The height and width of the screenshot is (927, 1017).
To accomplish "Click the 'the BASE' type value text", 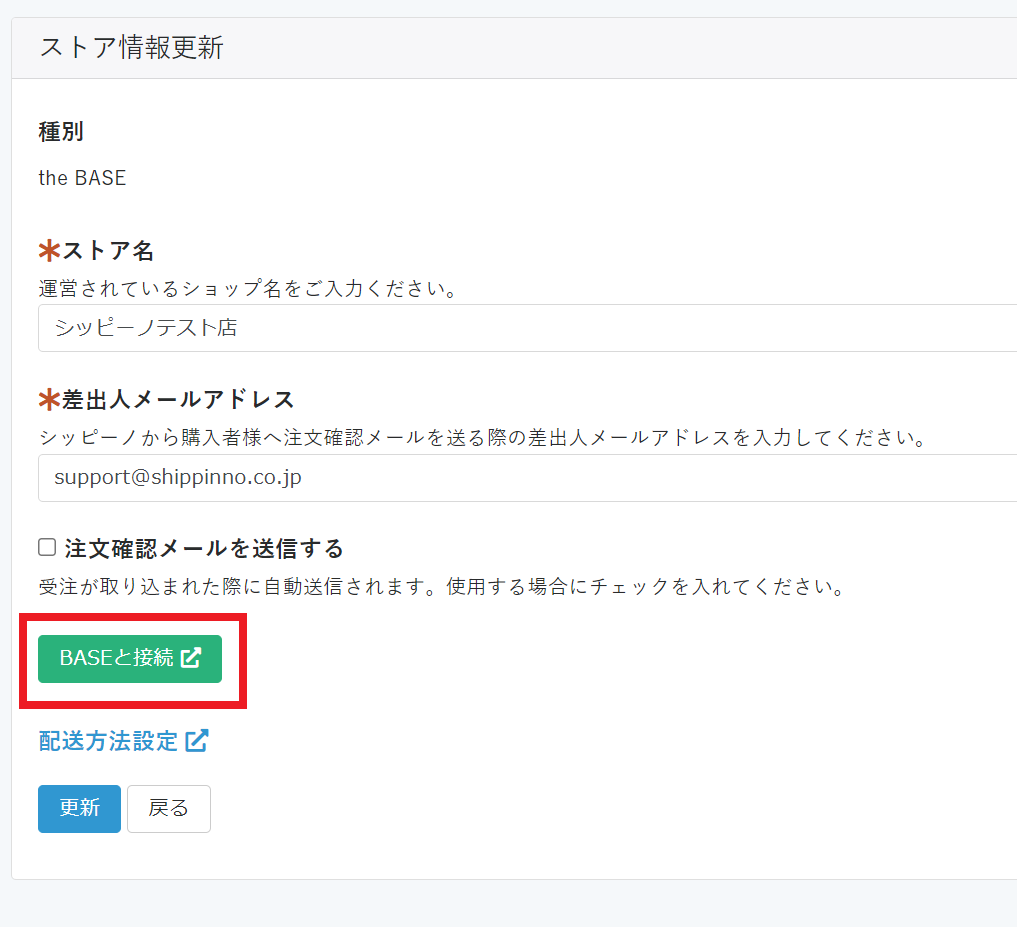I will 82,178.
